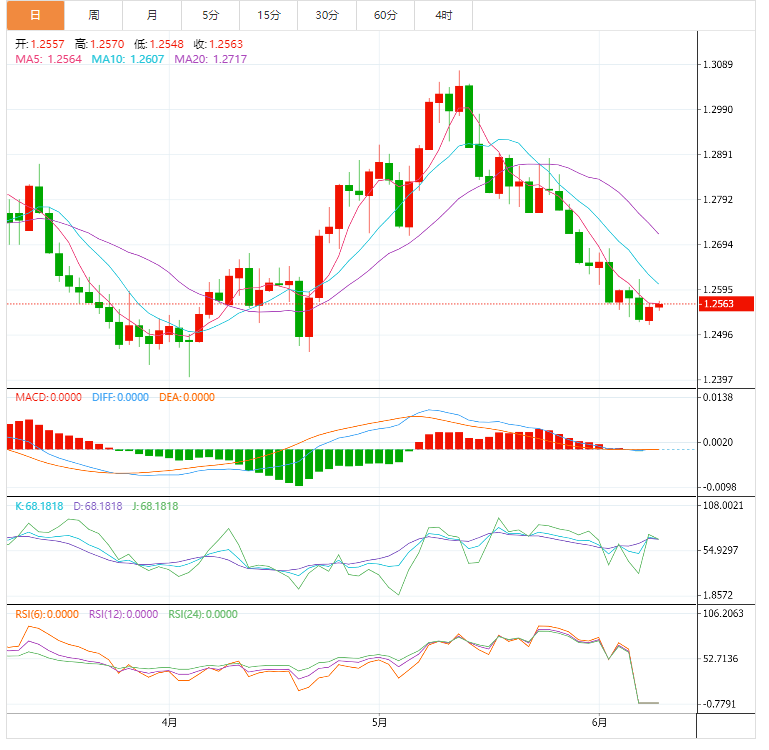Click the MACD indicator value label

48,397
